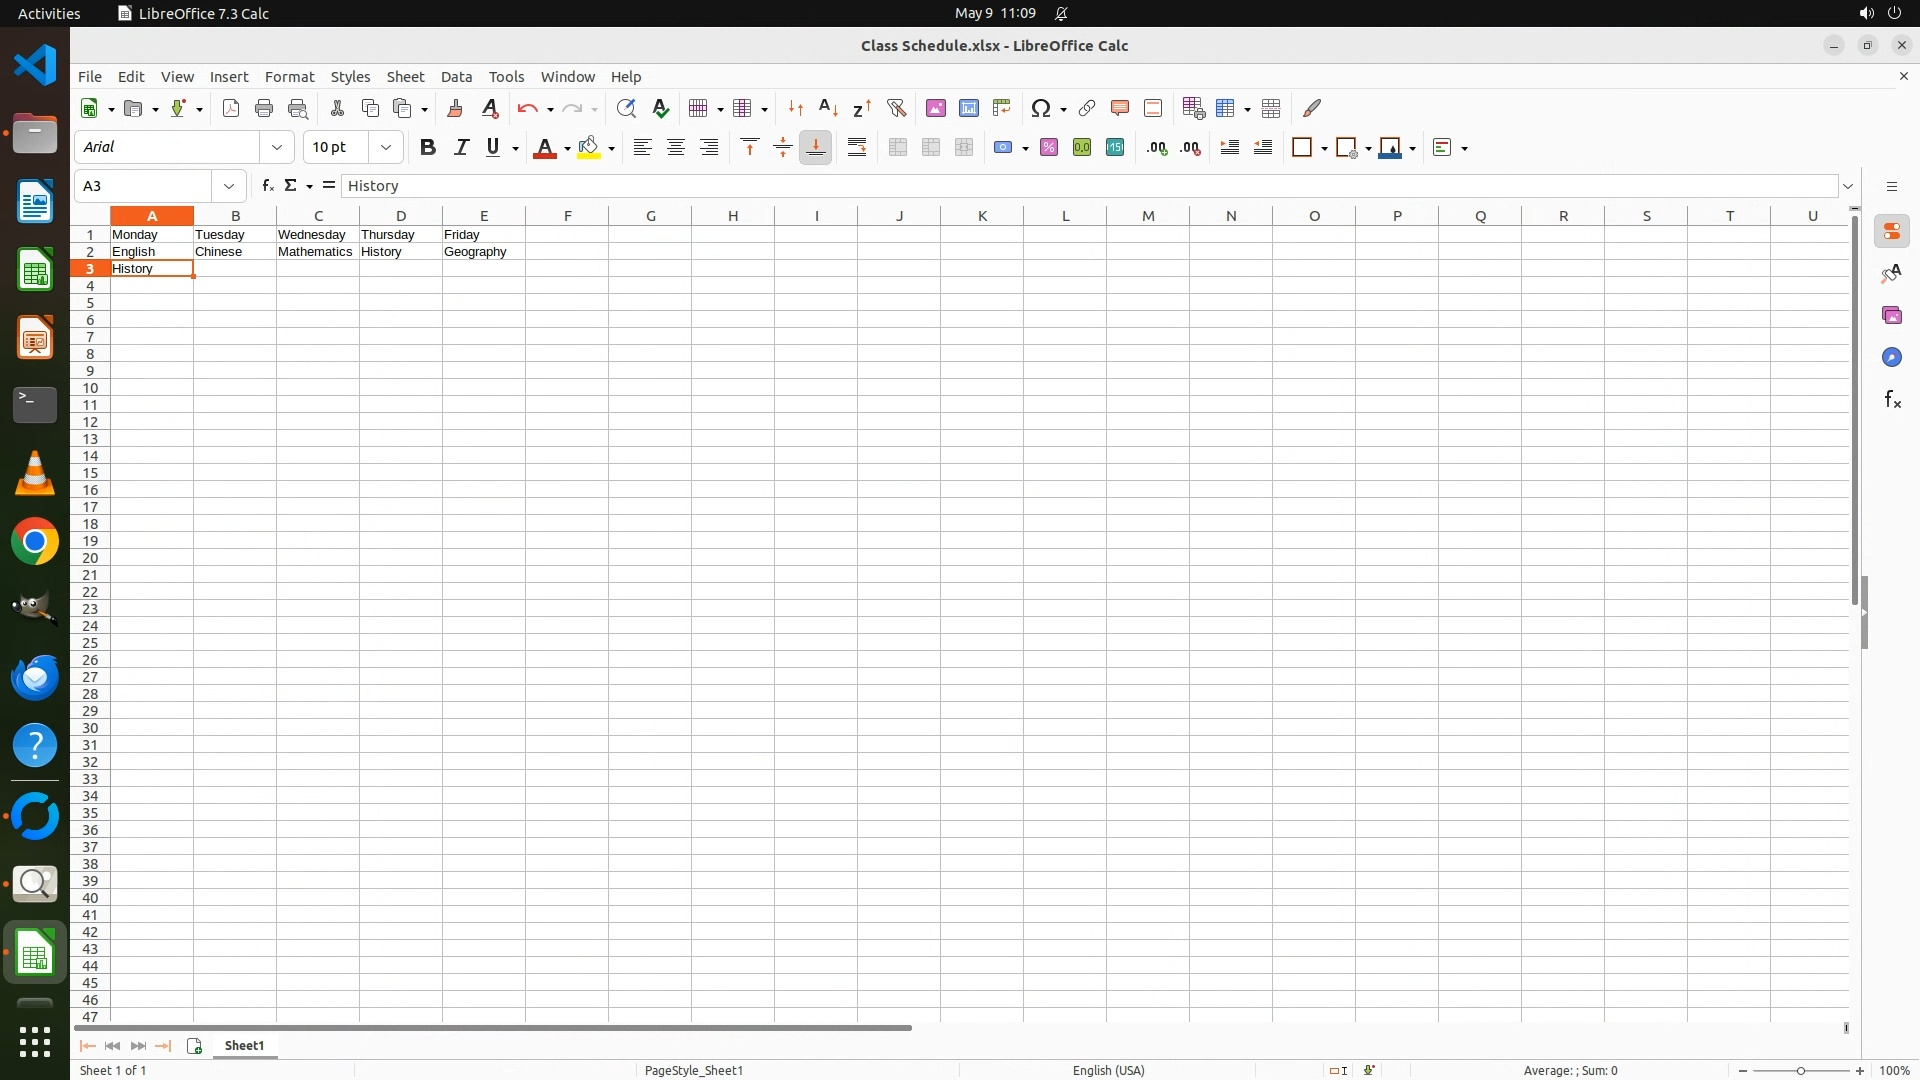The height and width of the screenshot is (1080, 1920).
Task: Click the Clone Formatting paintbrush icon
Action: [x=455, y=108]
